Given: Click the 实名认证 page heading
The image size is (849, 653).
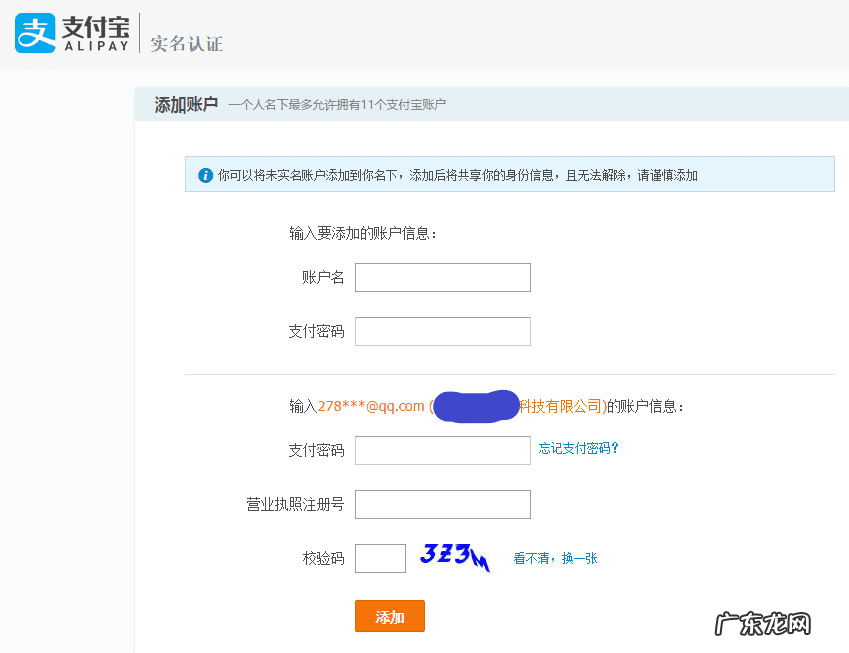Looking at the screenshot, I should 184,44.
